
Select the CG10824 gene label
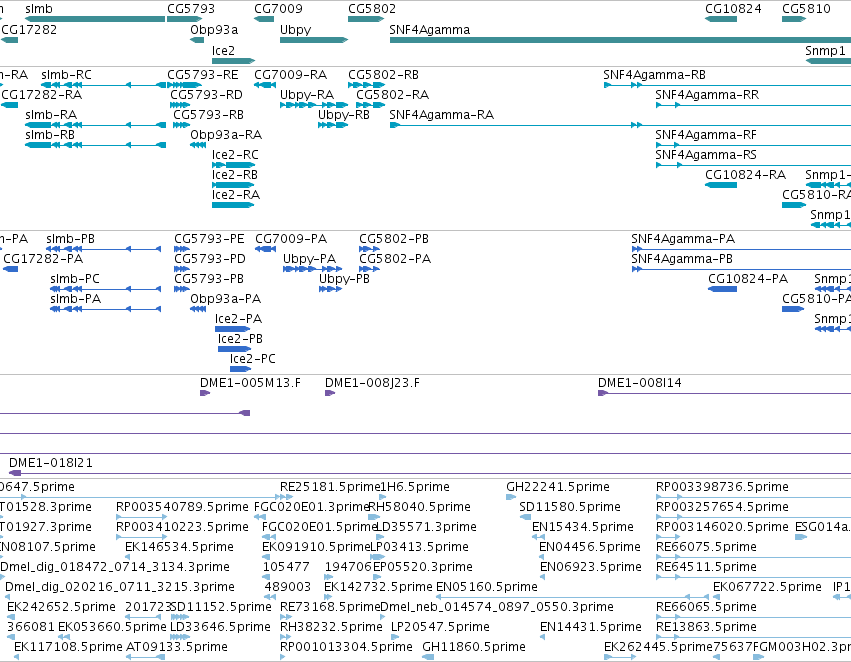[733, 9]
